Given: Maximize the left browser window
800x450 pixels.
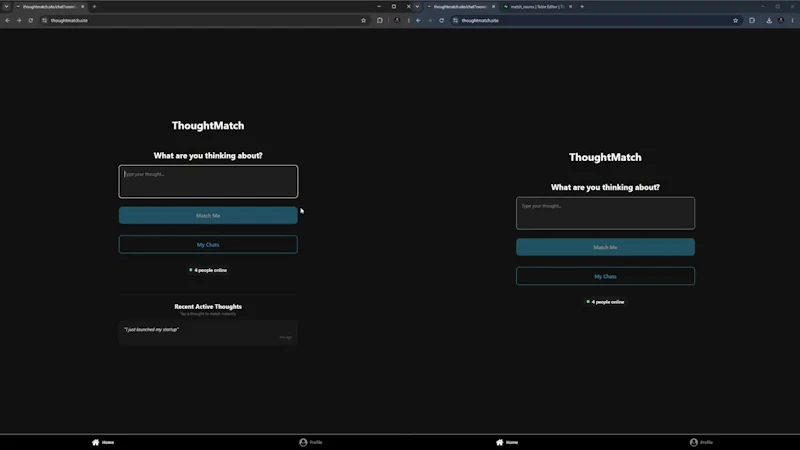Looking at the screenshot, I should point(394,7).
